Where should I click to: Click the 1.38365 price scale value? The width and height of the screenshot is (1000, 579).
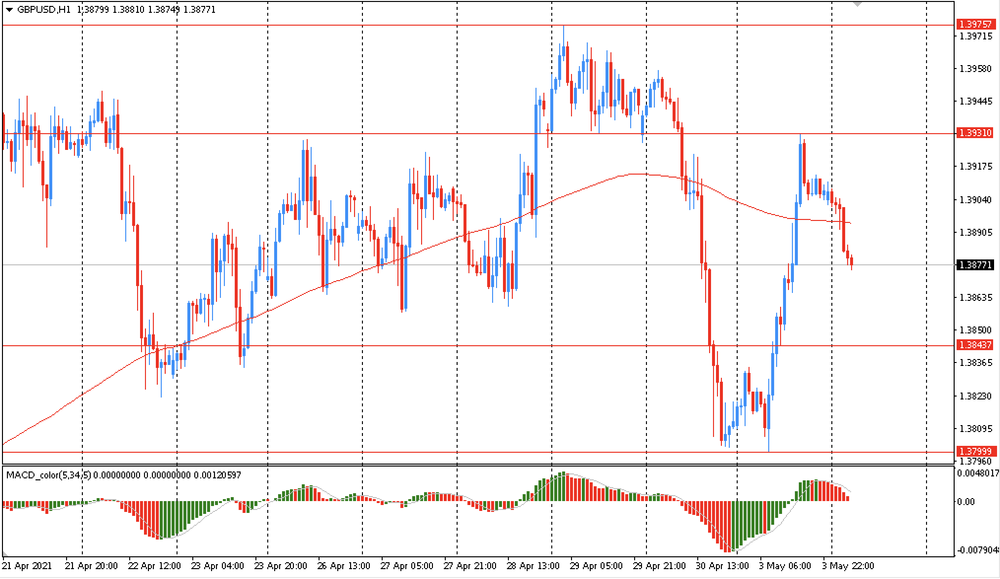(x=976, y=363)
